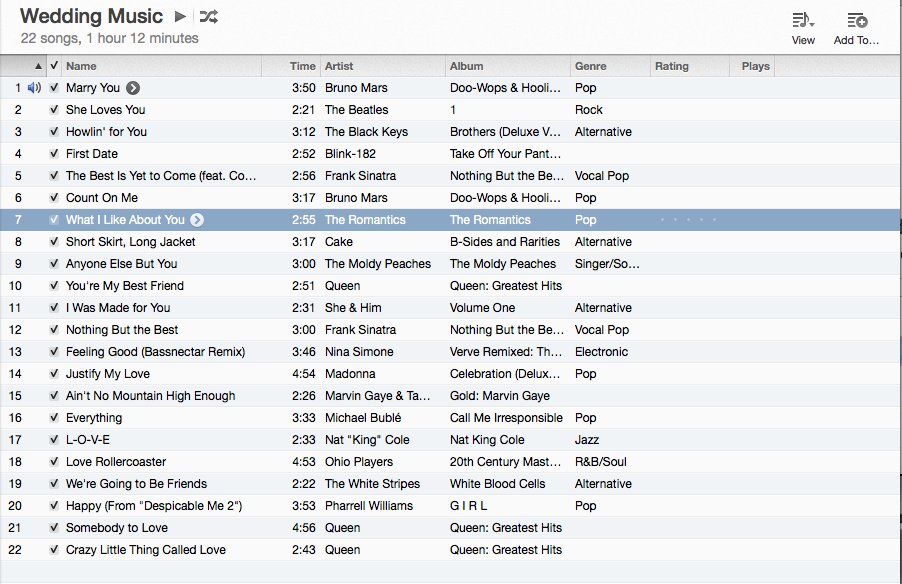Select the song She Loves You

point(105,110)
